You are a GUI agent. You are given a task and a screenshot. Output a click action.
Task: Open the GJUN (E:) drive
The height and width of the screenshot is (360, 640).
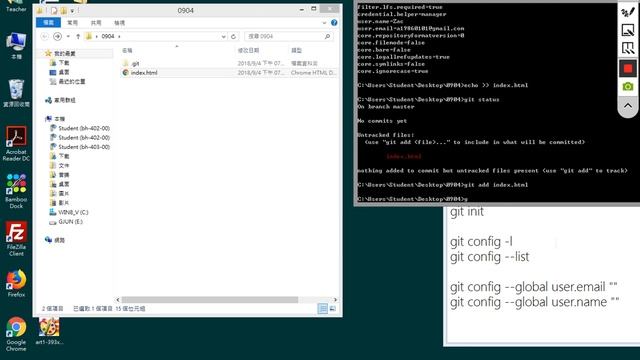(x=70, y=222)
